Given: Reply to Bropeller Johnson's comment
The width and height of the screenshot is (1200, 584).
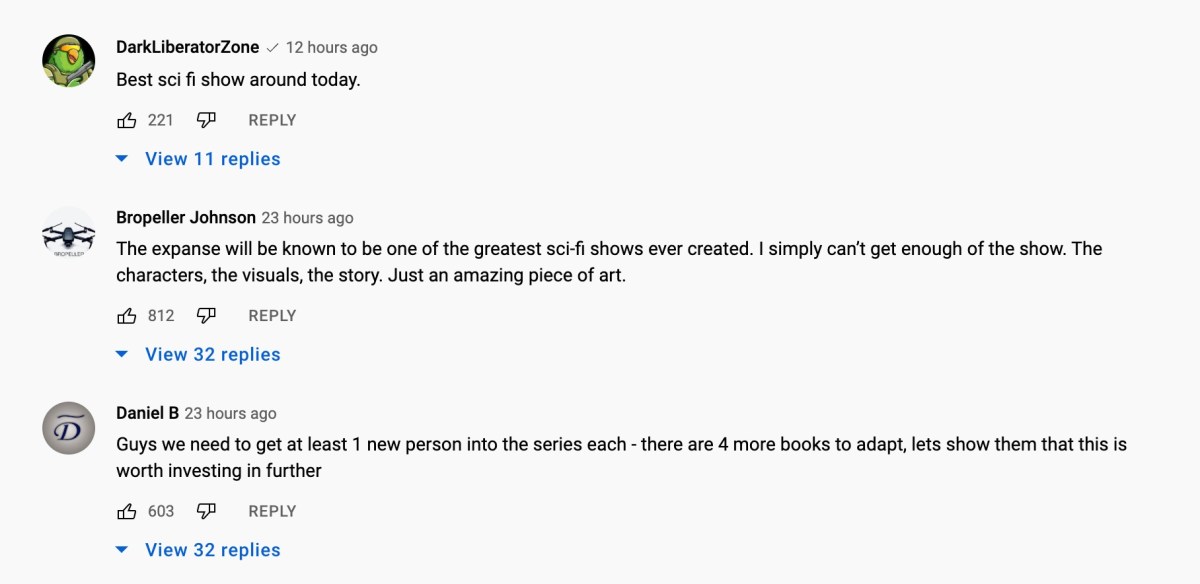Looking at the screenshot, I should click(272, 316).
